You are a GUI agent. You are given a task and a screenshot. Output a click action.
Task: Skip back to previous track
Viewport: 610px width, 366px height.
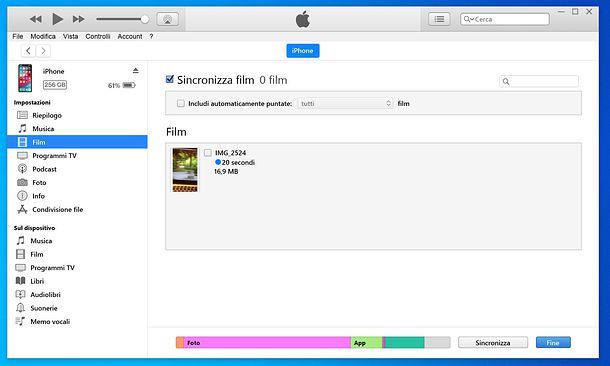pyautogui.click(x=35, y=19)
